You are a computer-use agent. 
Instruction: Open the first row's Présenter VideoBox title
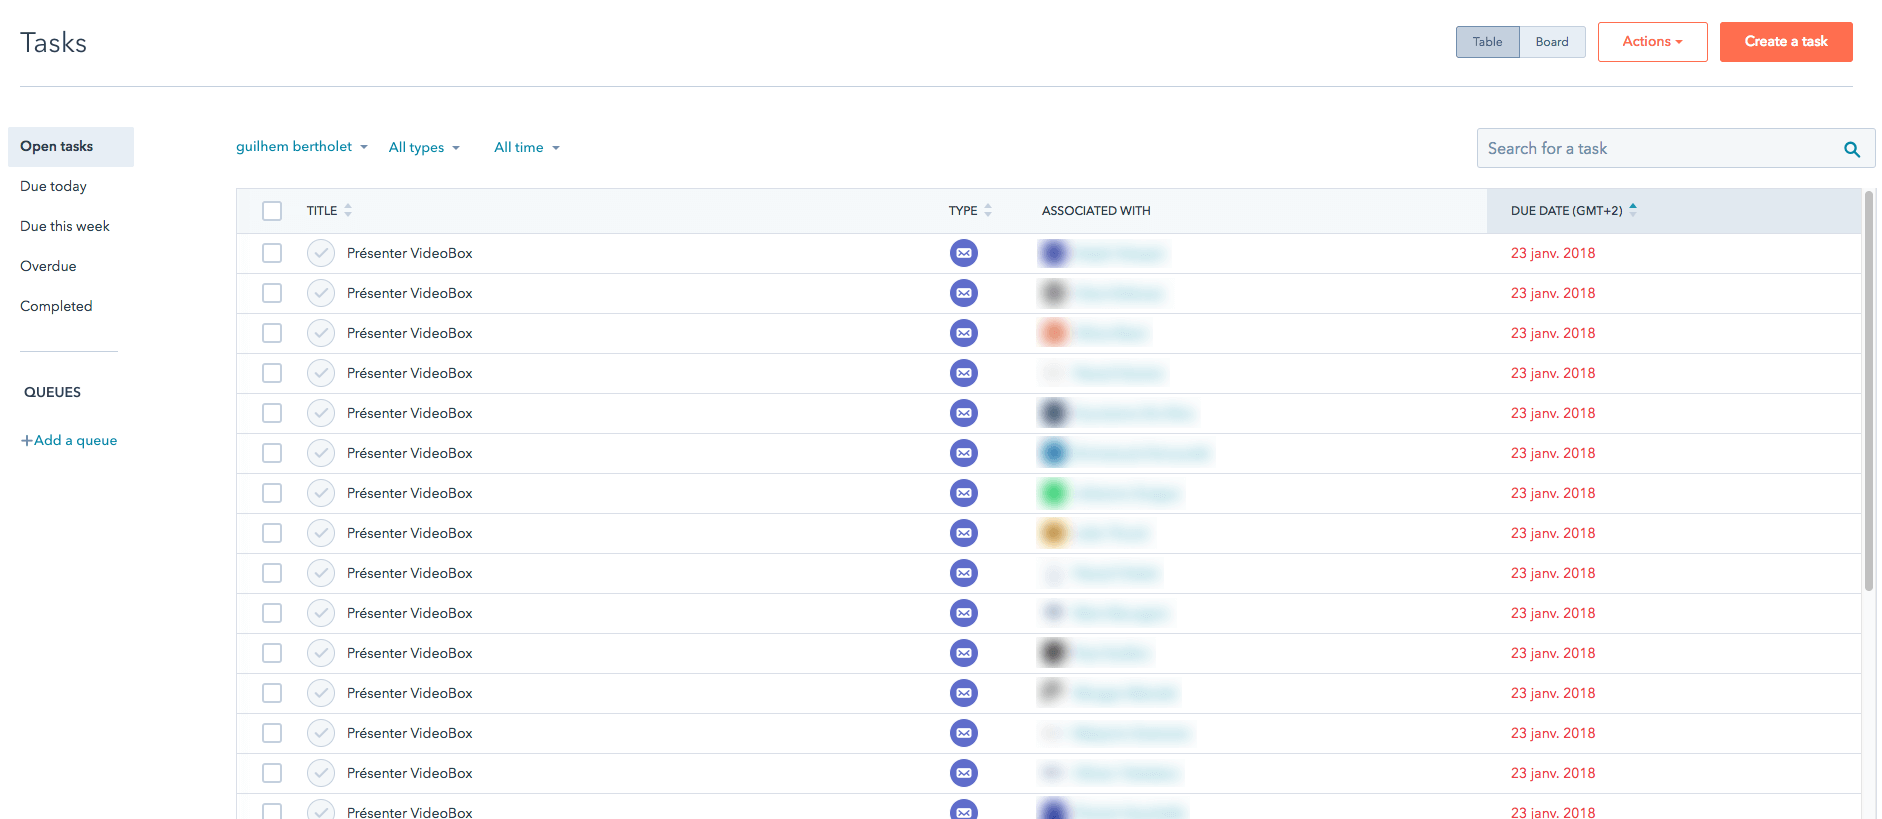[410, 253]
